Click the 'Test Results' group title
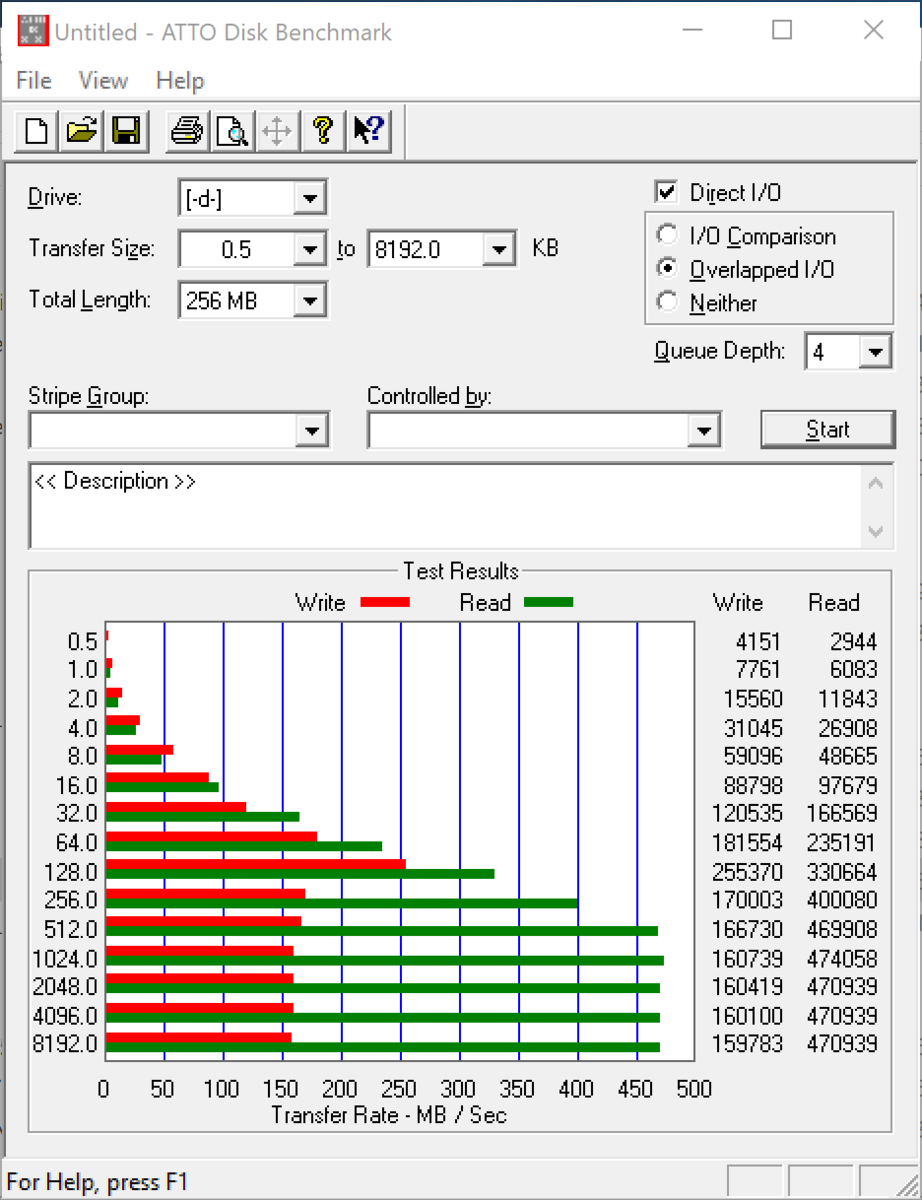 click(x=461, y=571)
